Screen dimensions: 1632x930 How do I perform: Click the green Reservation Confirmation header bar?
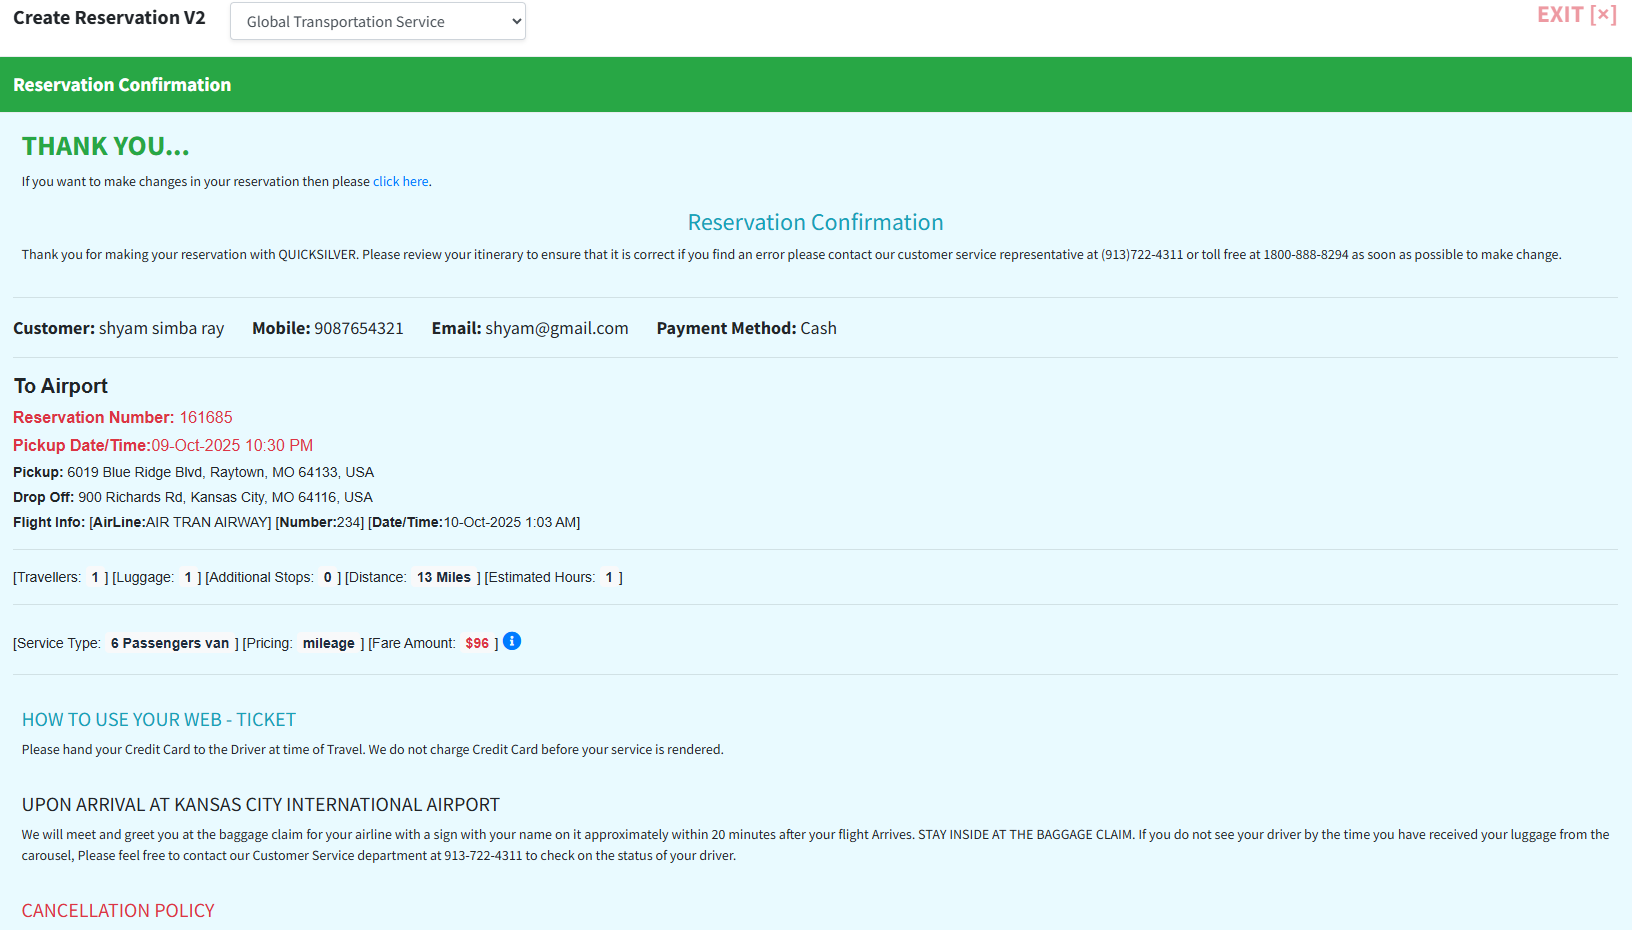point(815,85)
